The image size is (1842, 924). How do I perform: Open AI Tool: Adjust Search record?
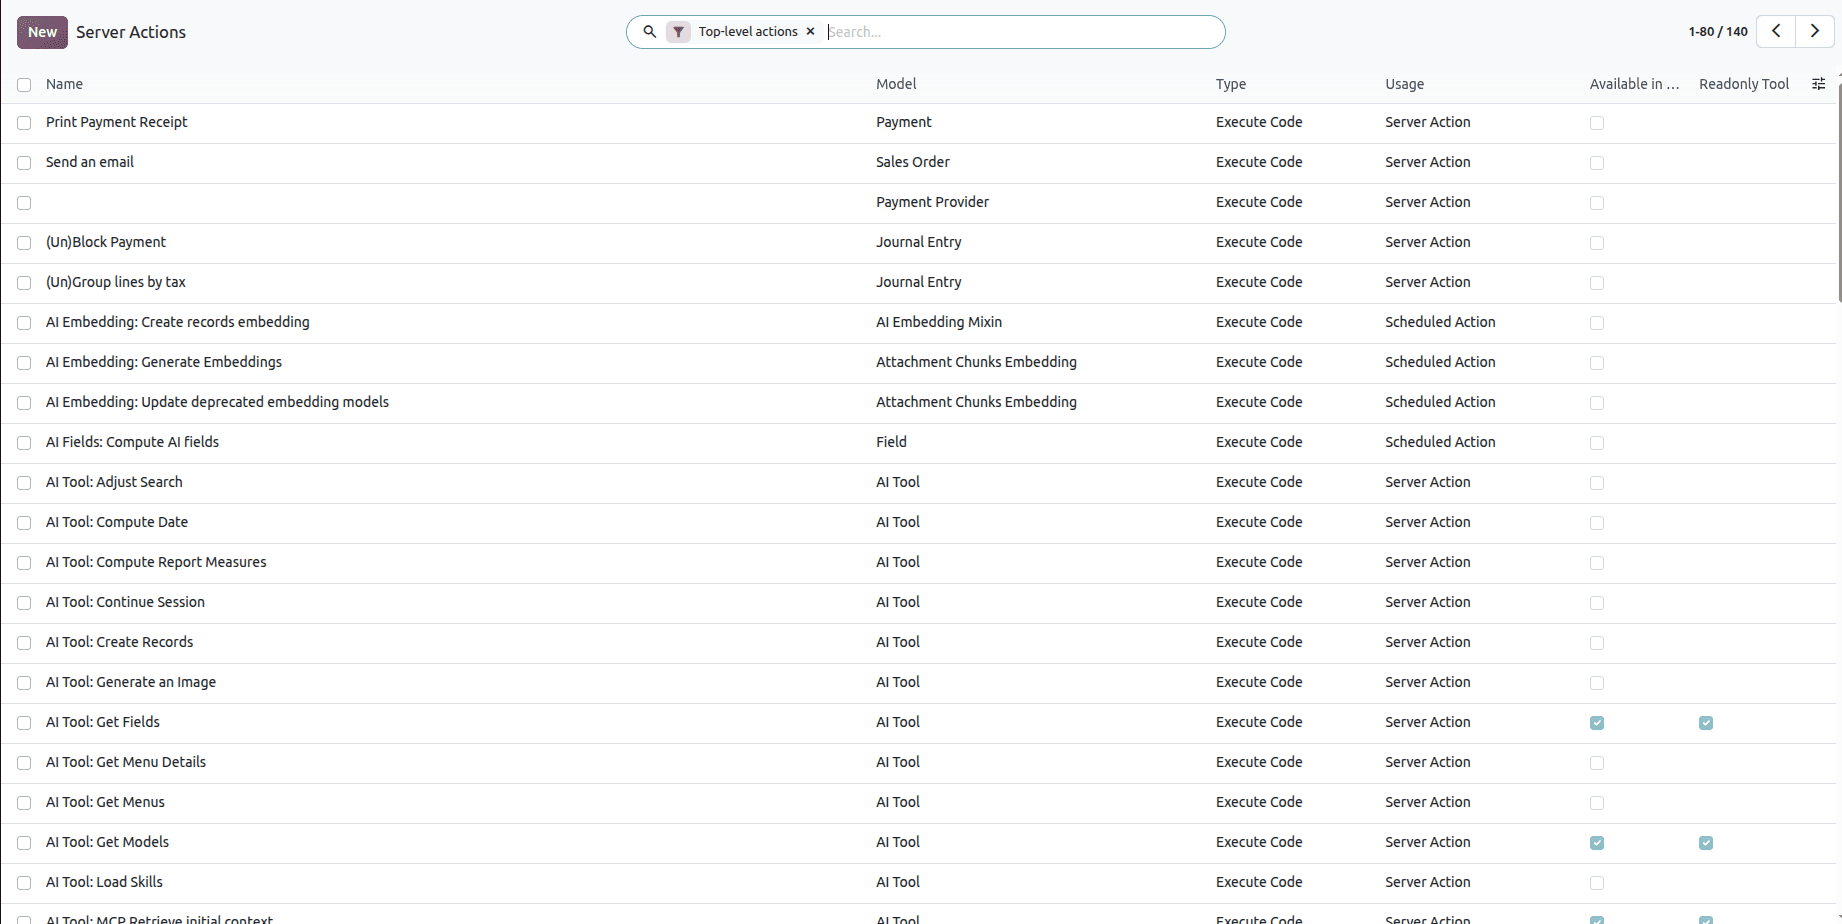[x=114, y=482]
